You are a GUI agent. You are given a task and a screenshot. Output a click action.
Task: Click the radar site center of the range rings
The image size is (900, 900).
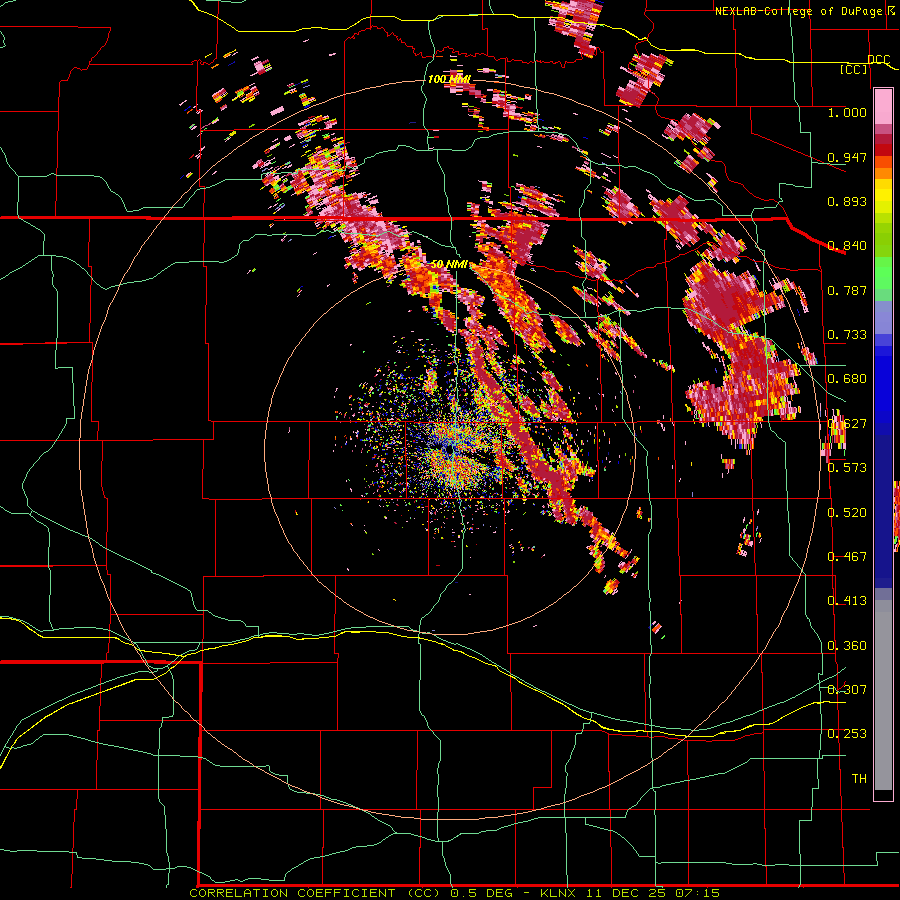click(450, 449)
